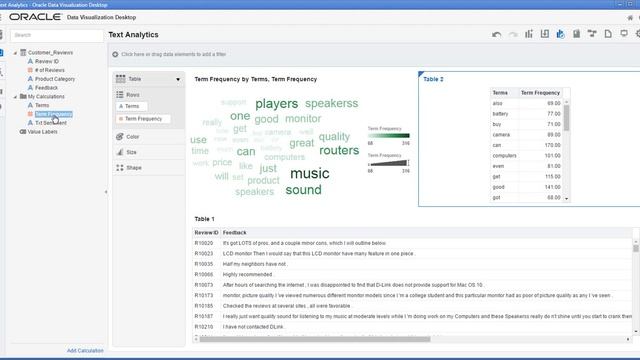The image size is (640, 360).
Task: Click the highlighted blue chart toolbar icon
Action: (560, 34)
